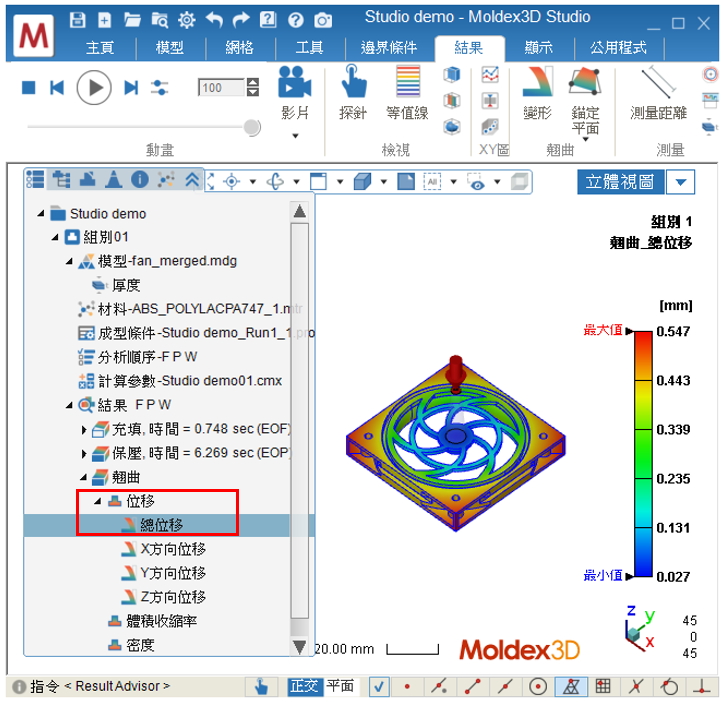The width and height of the screenshot is (723, 702).
Task: Select X方向位移 in result tree
Action: tap(172, 549)
